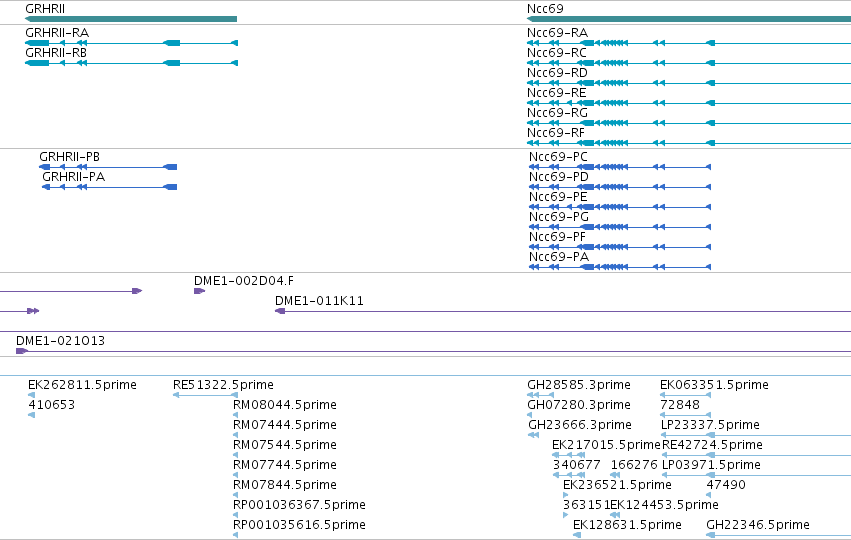
Task: Select the EK217015.5prime EST label
Action: (606, 445)
